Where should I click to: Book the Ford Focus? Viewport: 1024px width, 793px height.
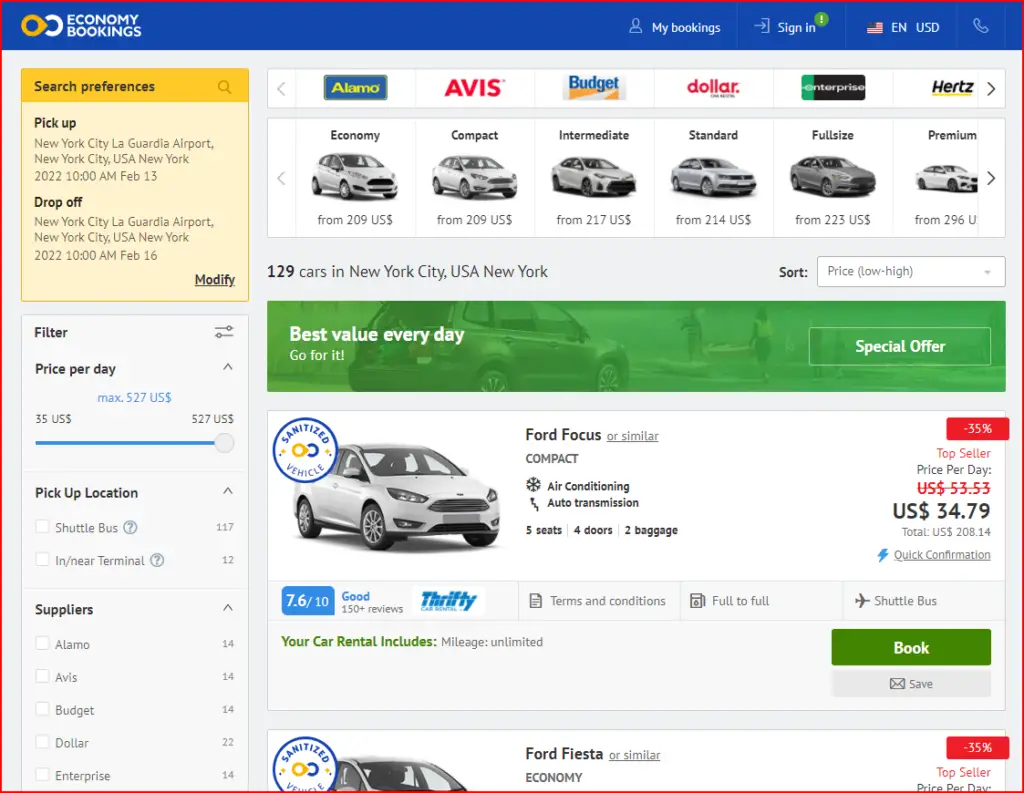(x=911, y=647)
